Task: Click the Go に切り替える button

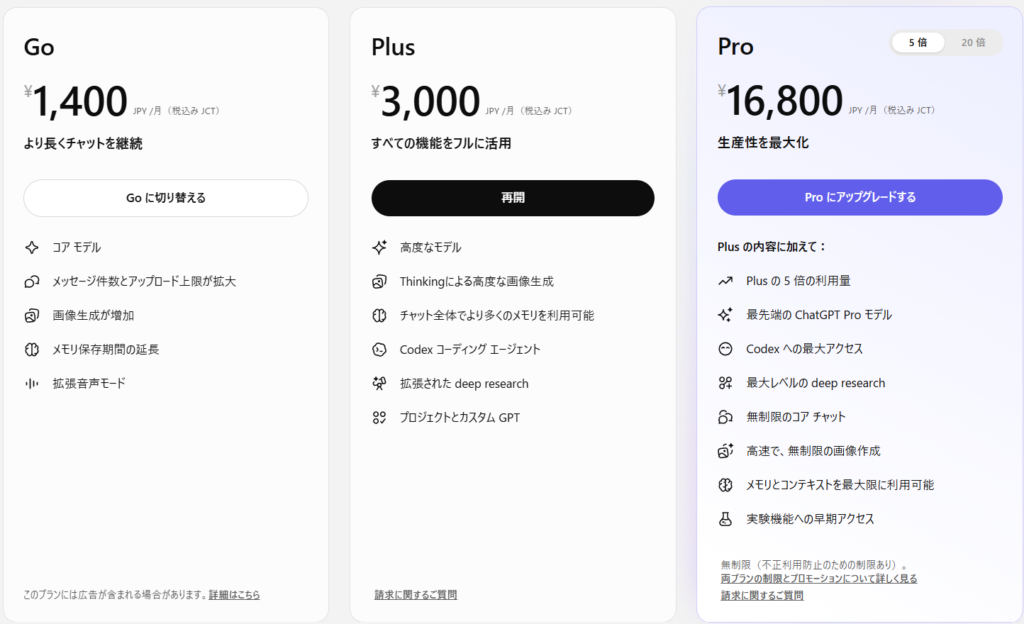Action: 166,198
